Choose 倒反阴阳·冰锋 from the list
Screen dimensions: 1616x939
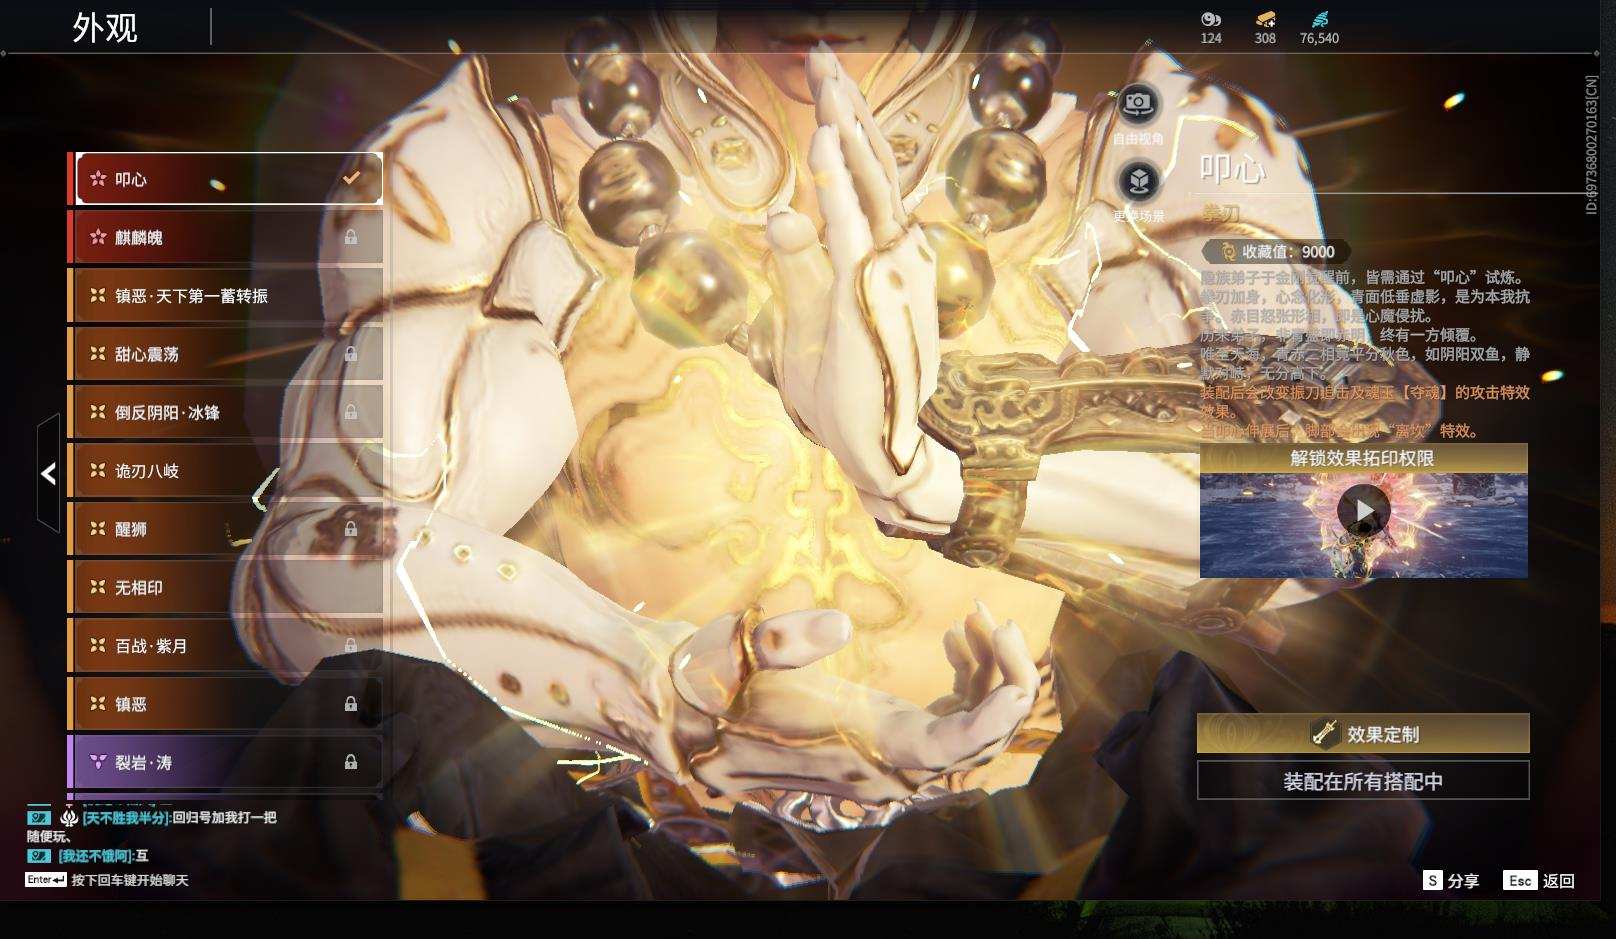225,412
